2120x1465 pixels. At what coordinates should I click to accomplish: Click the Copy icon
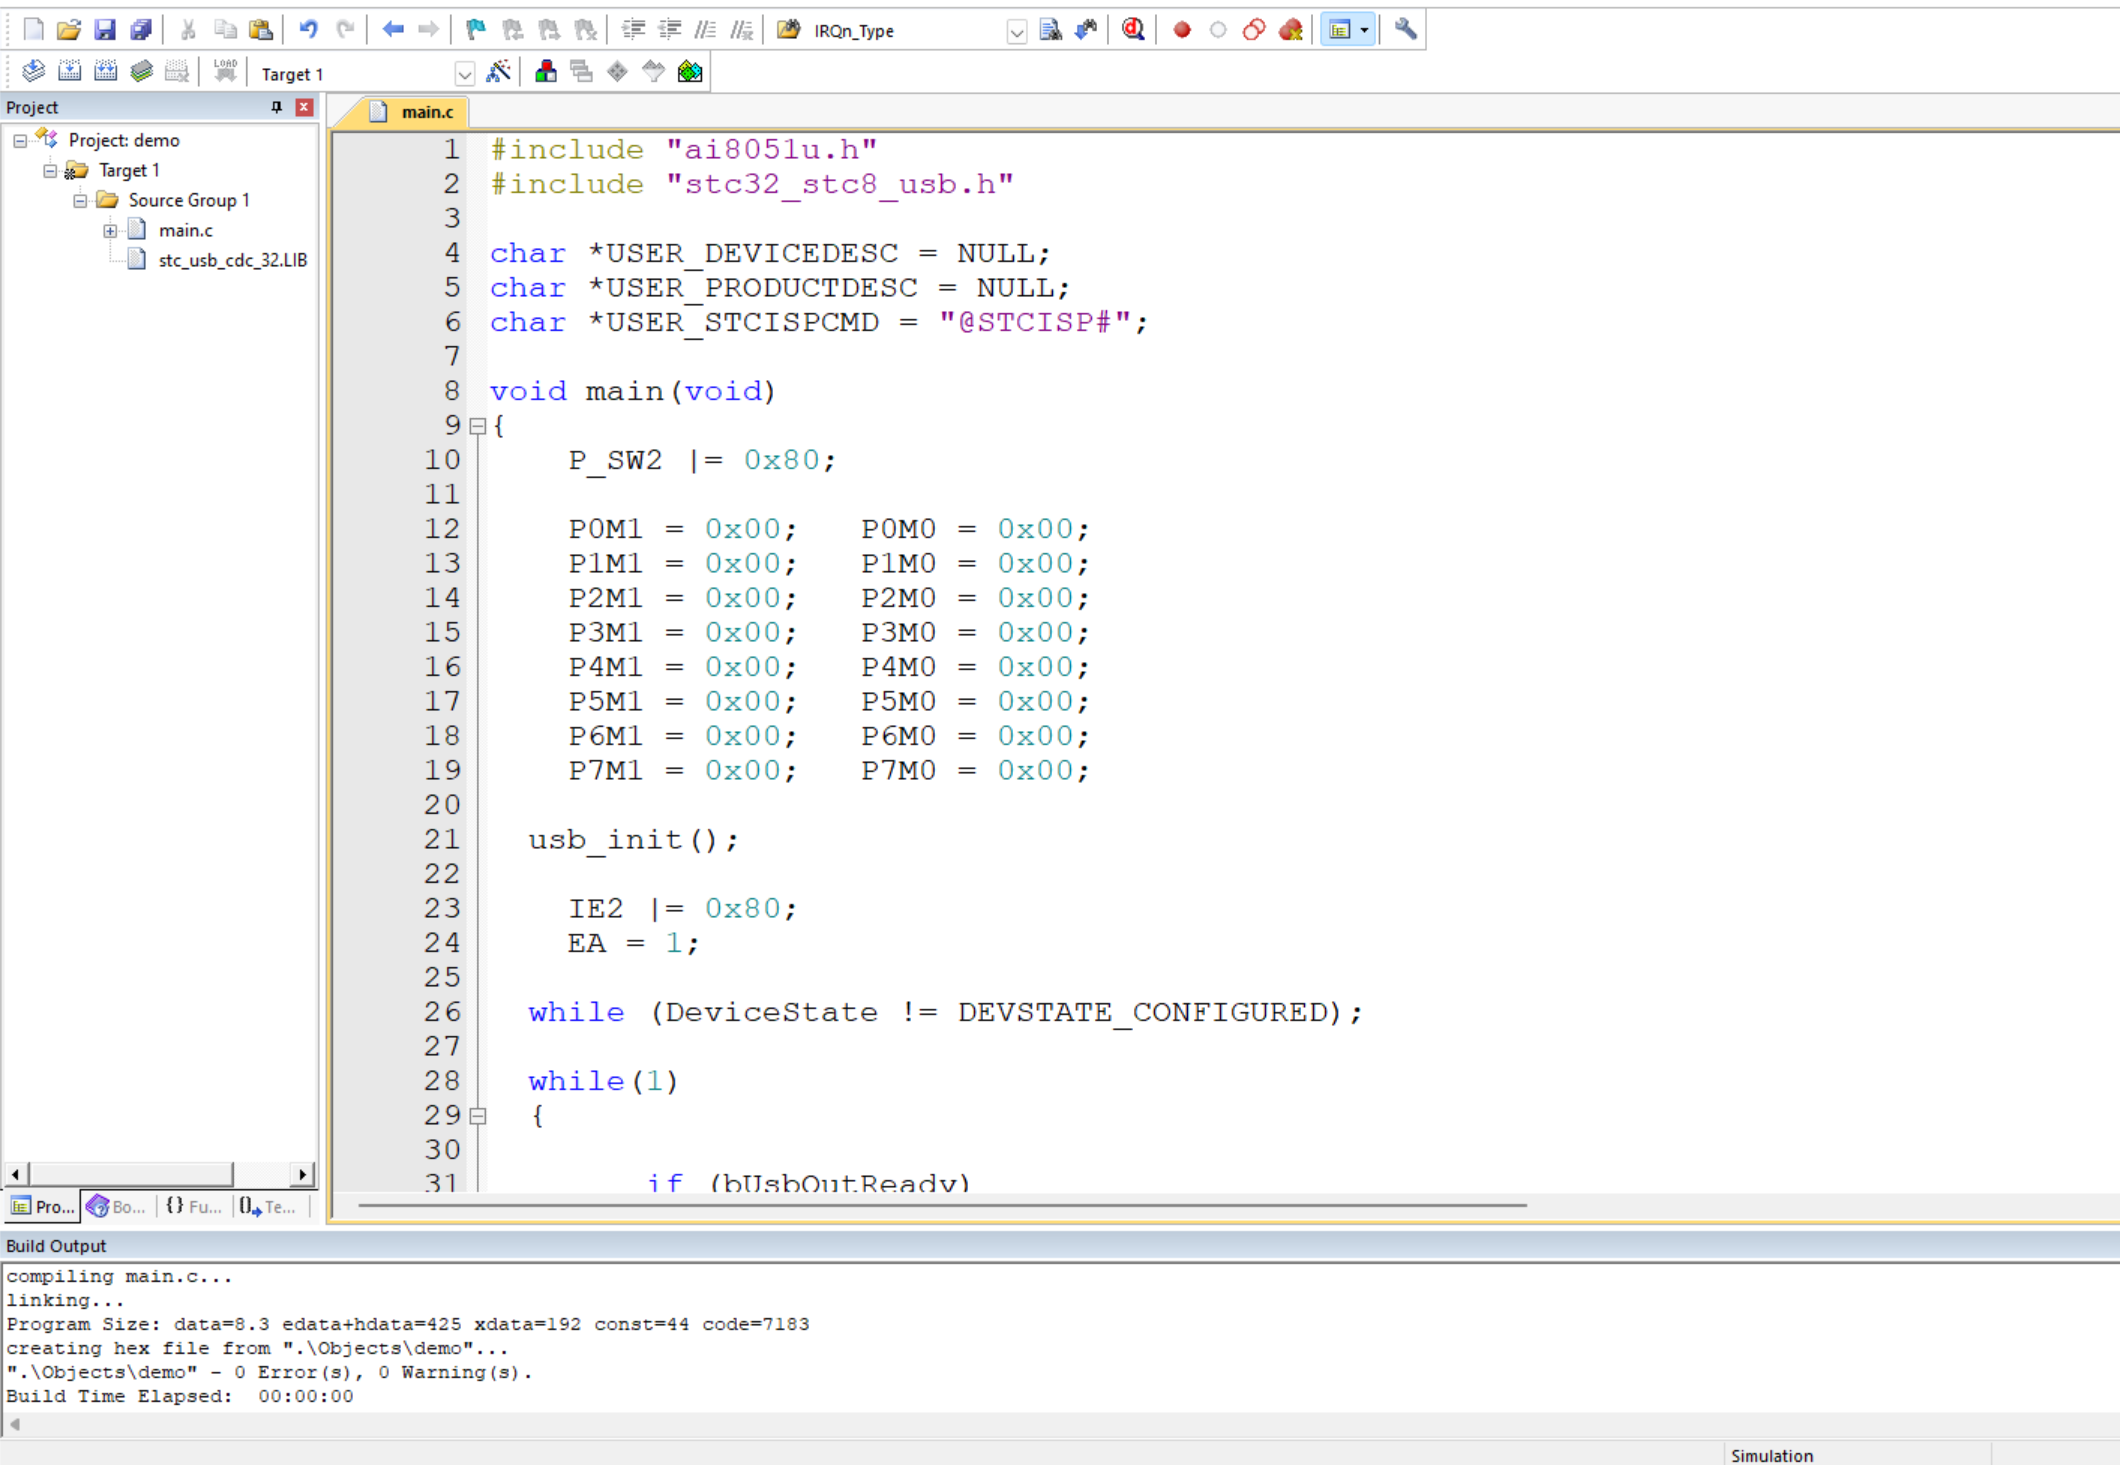225,30
